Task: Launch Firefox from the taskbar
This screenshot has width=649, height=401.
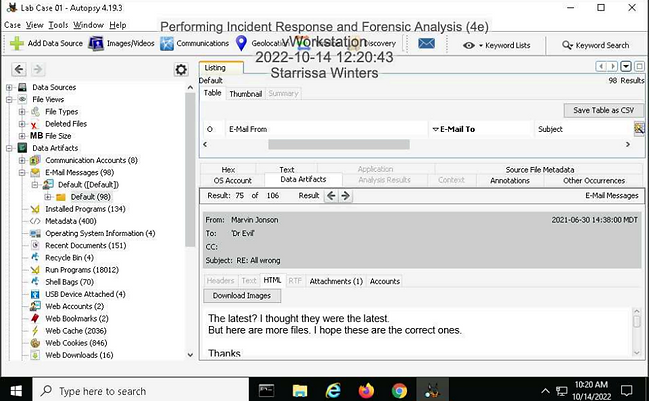Action: (x=366, y=390)
